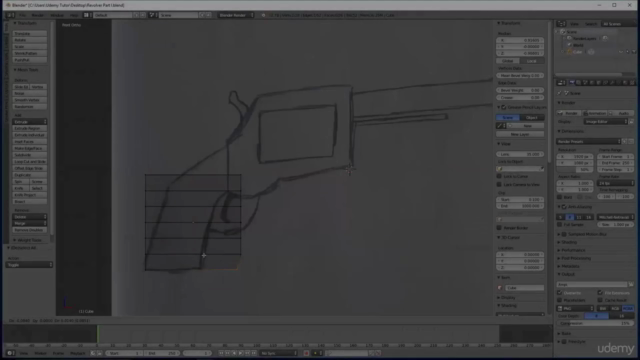Expand the Metadata panel
640x360 pixels.
click(559, 266)
